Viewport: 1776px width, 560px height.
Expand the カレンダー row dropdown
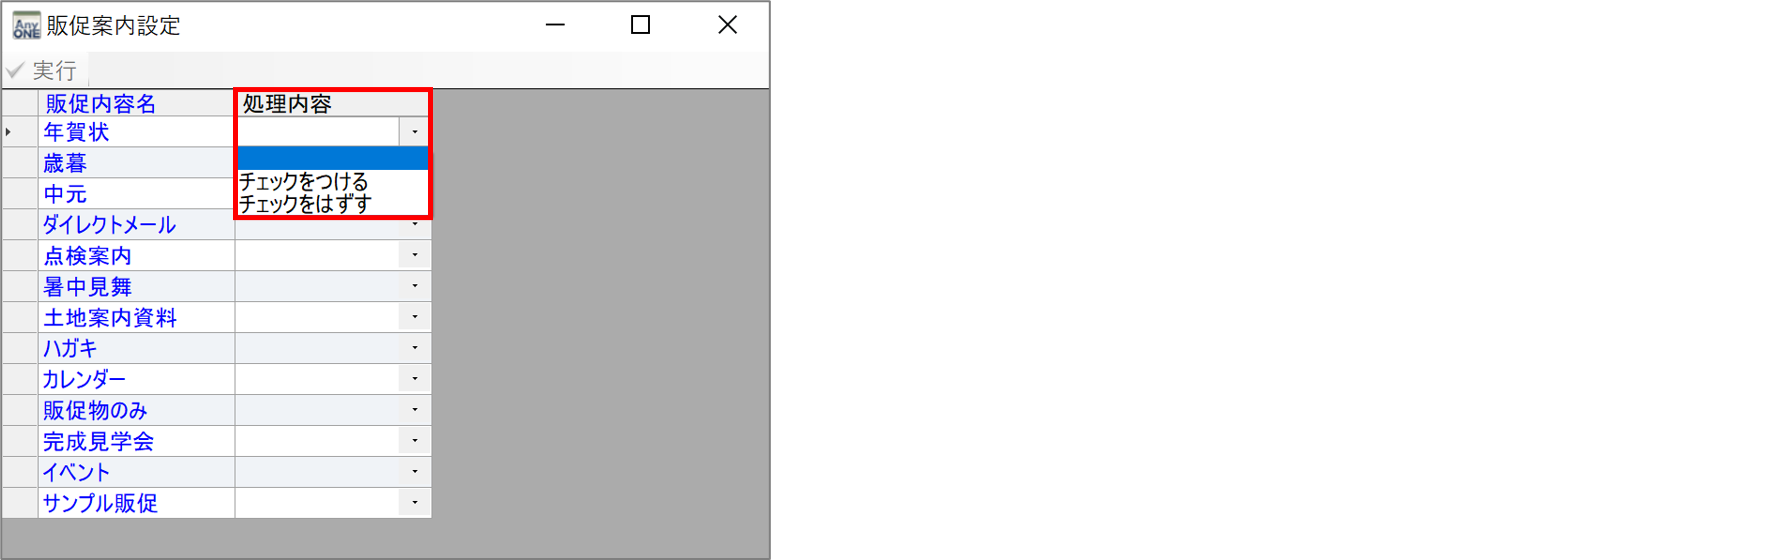click(x=415, y=379)
